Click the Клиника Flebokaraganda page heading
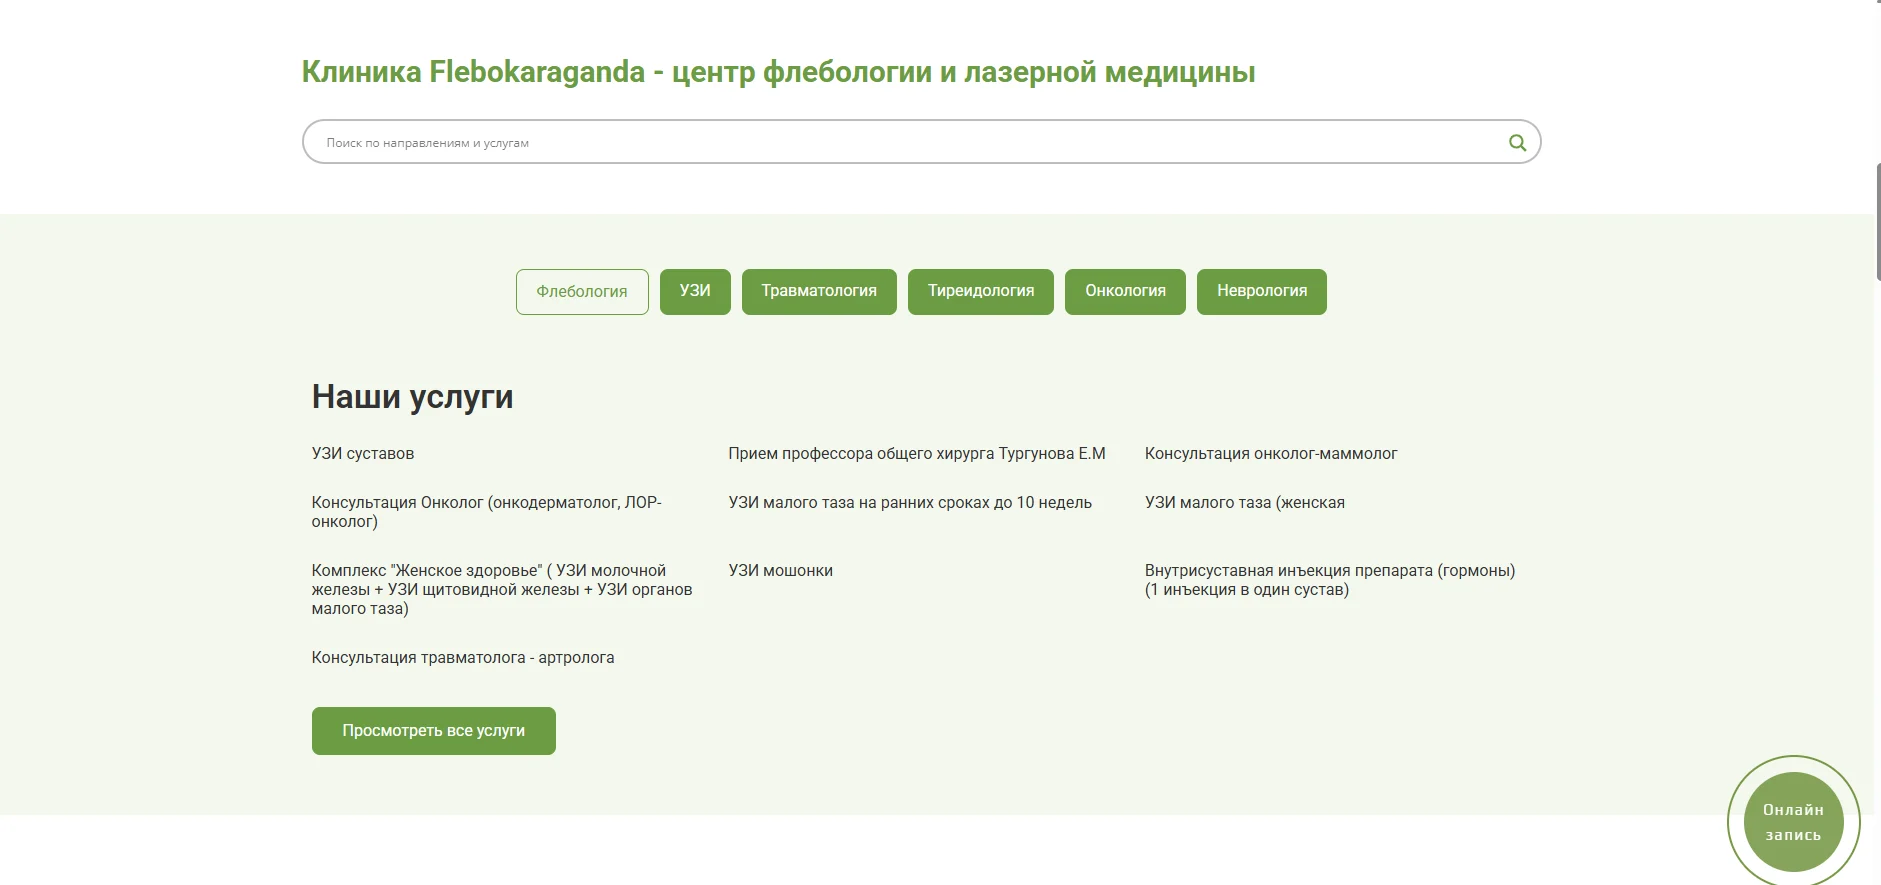The width and height of the screenshot is (1881, 885). point(779,72)
